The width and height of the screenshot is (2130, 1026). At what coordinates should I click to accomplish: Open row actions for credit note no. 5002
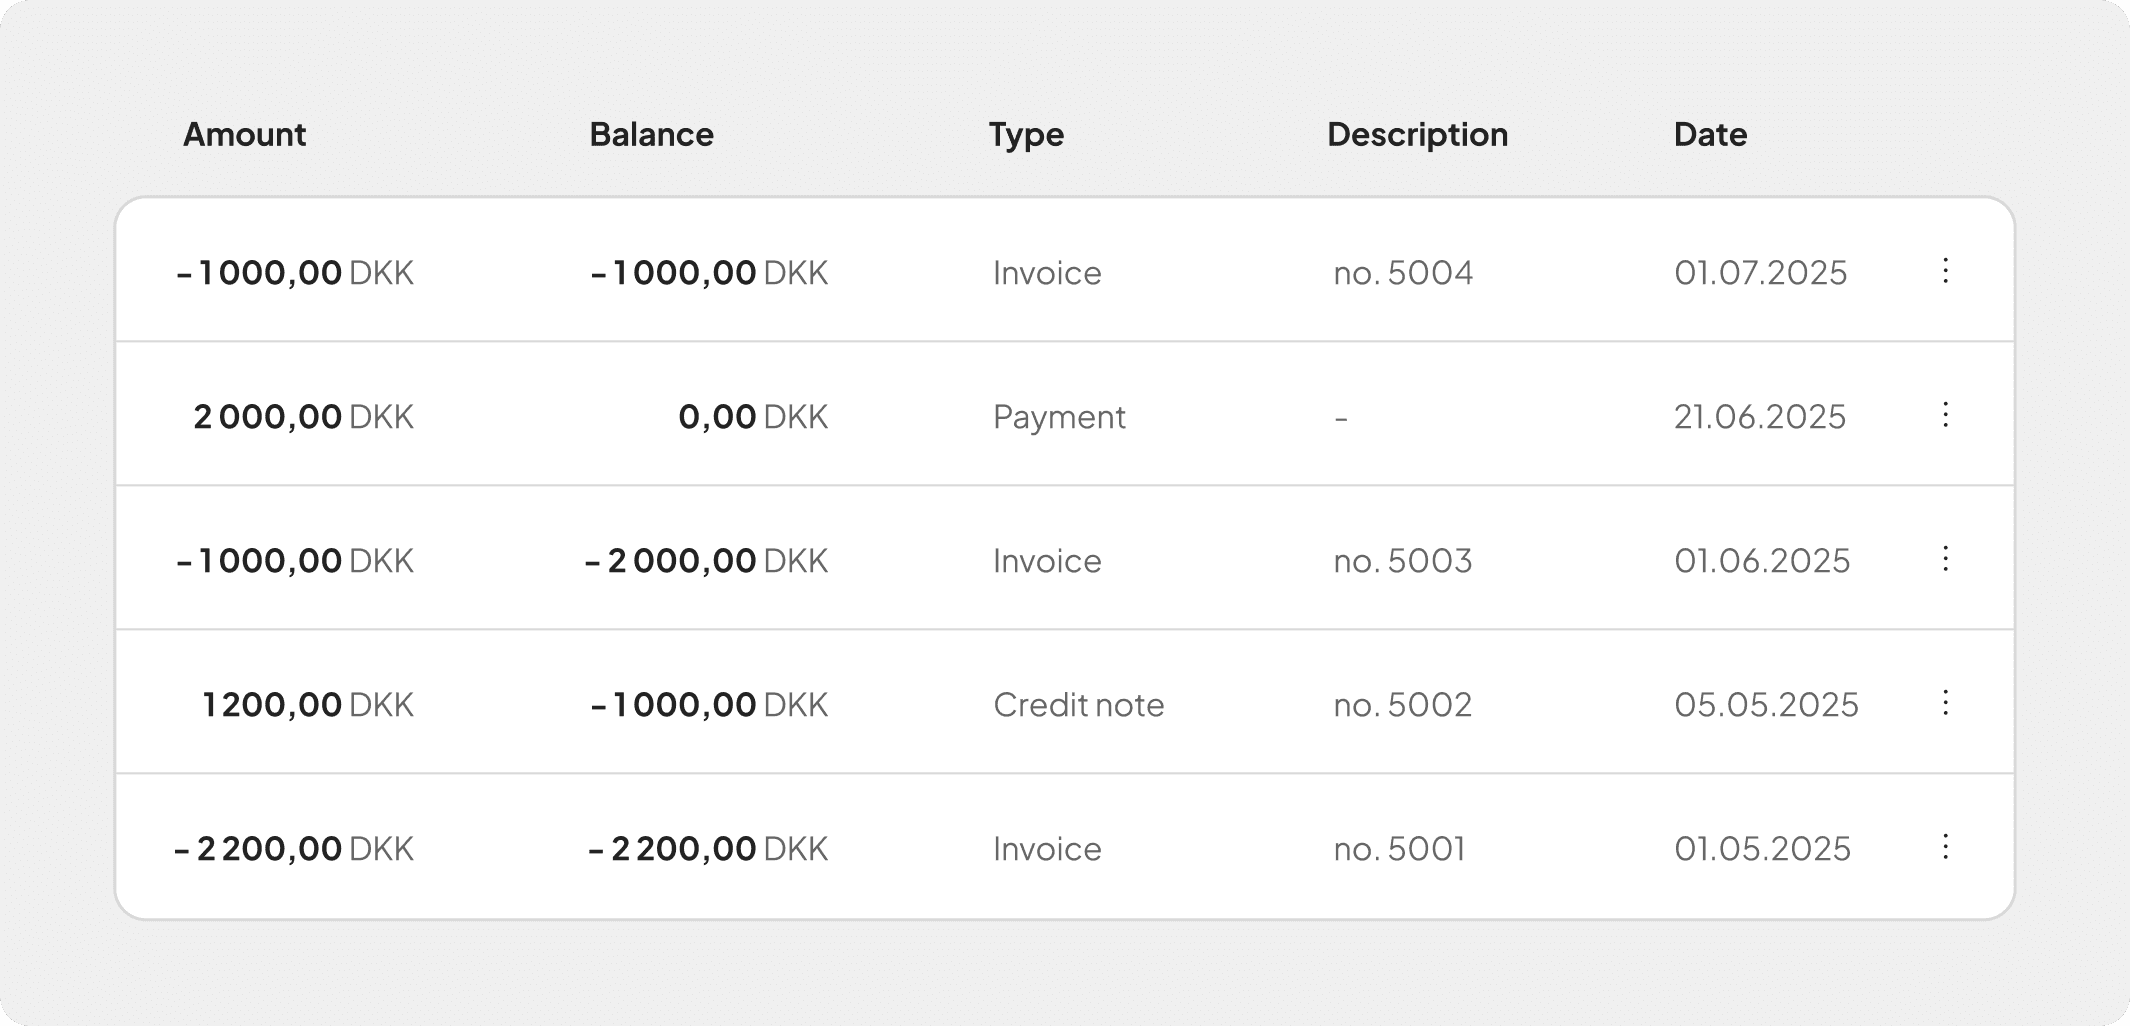coord(1945,703)
